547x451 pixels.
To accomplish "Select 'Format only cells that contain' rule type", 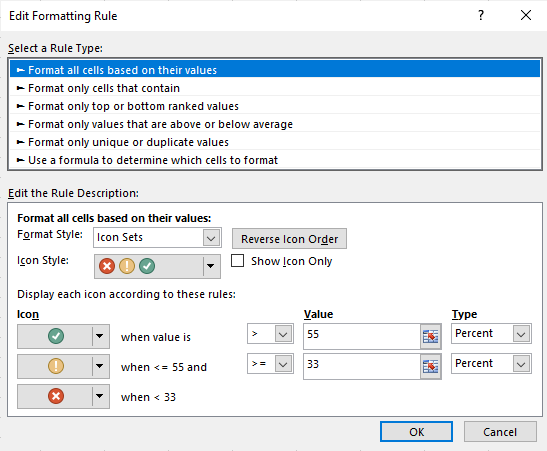I will [x=275, y=88].
